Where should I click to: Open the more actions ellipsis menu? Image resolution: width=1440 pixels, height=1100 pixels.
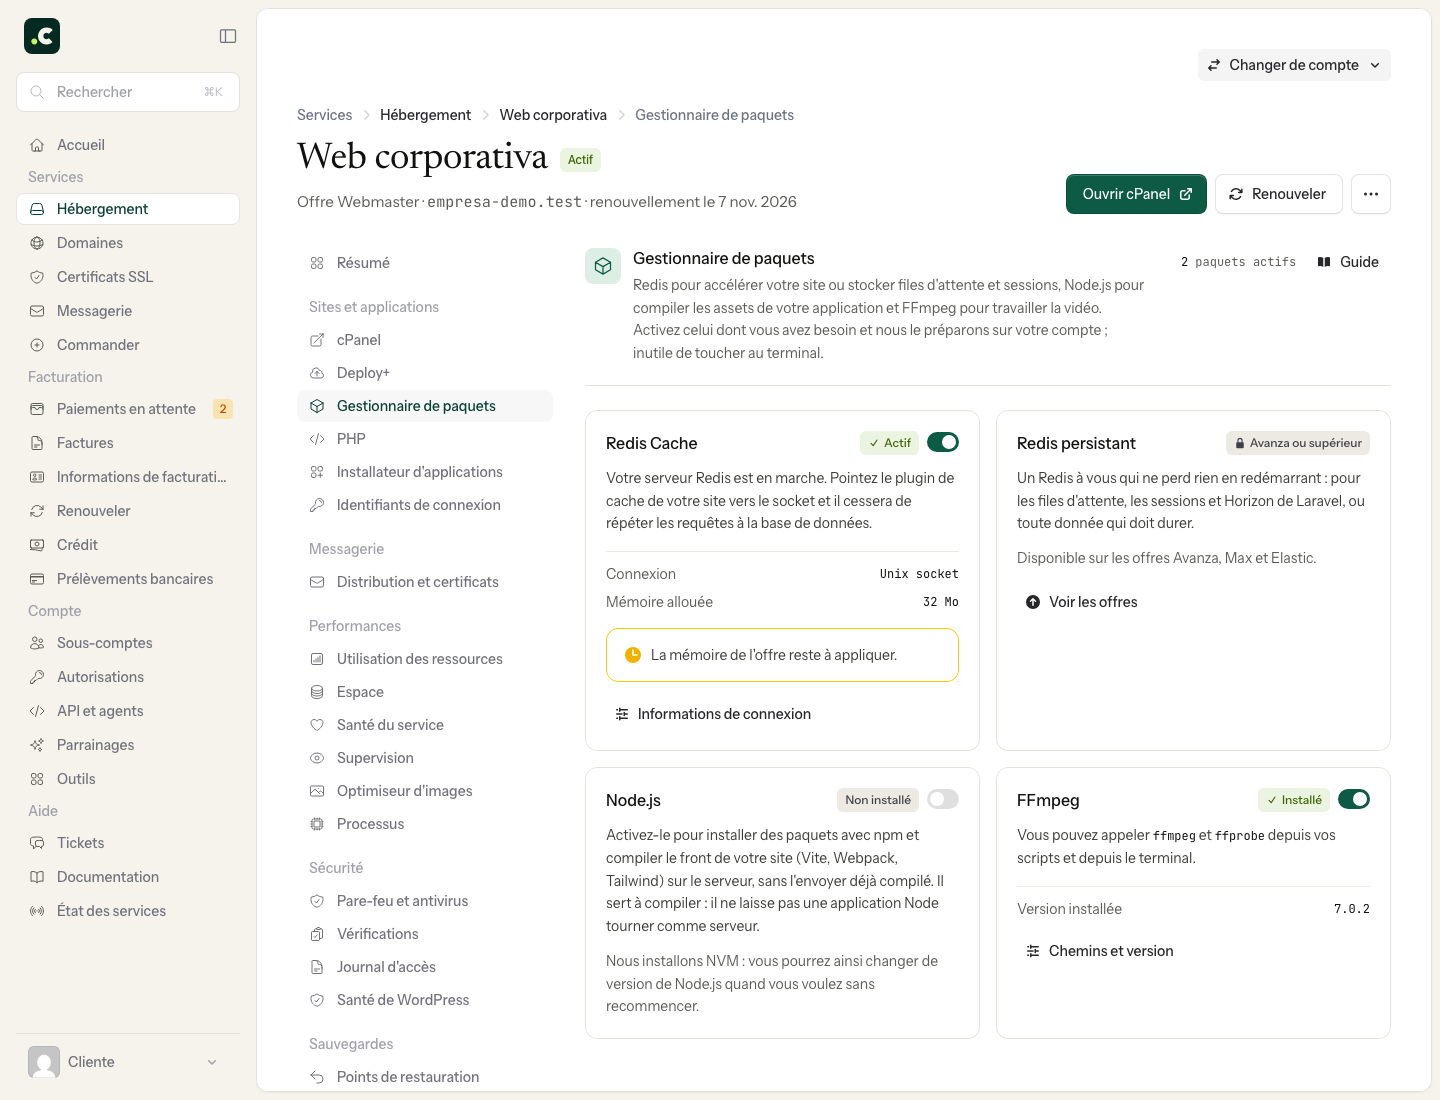point(1371,194)
